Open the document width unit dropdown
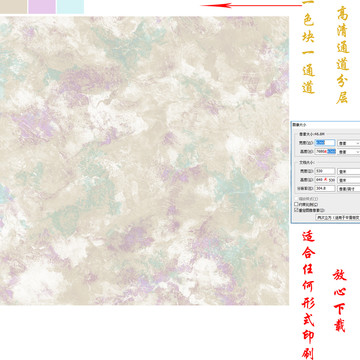 point(349,171)
